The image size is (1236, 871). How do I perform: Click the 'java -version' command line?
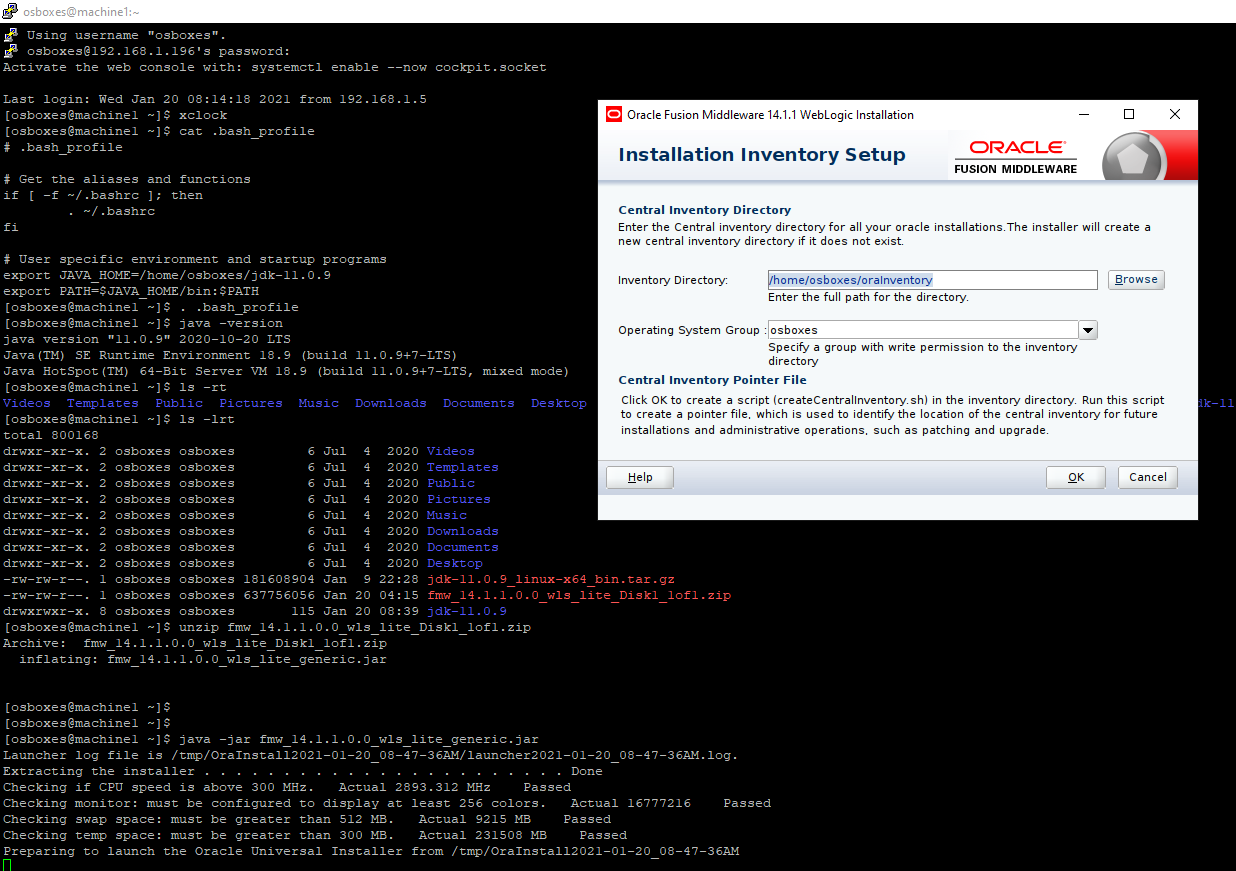pyautogui.click(x=143, y=323)
